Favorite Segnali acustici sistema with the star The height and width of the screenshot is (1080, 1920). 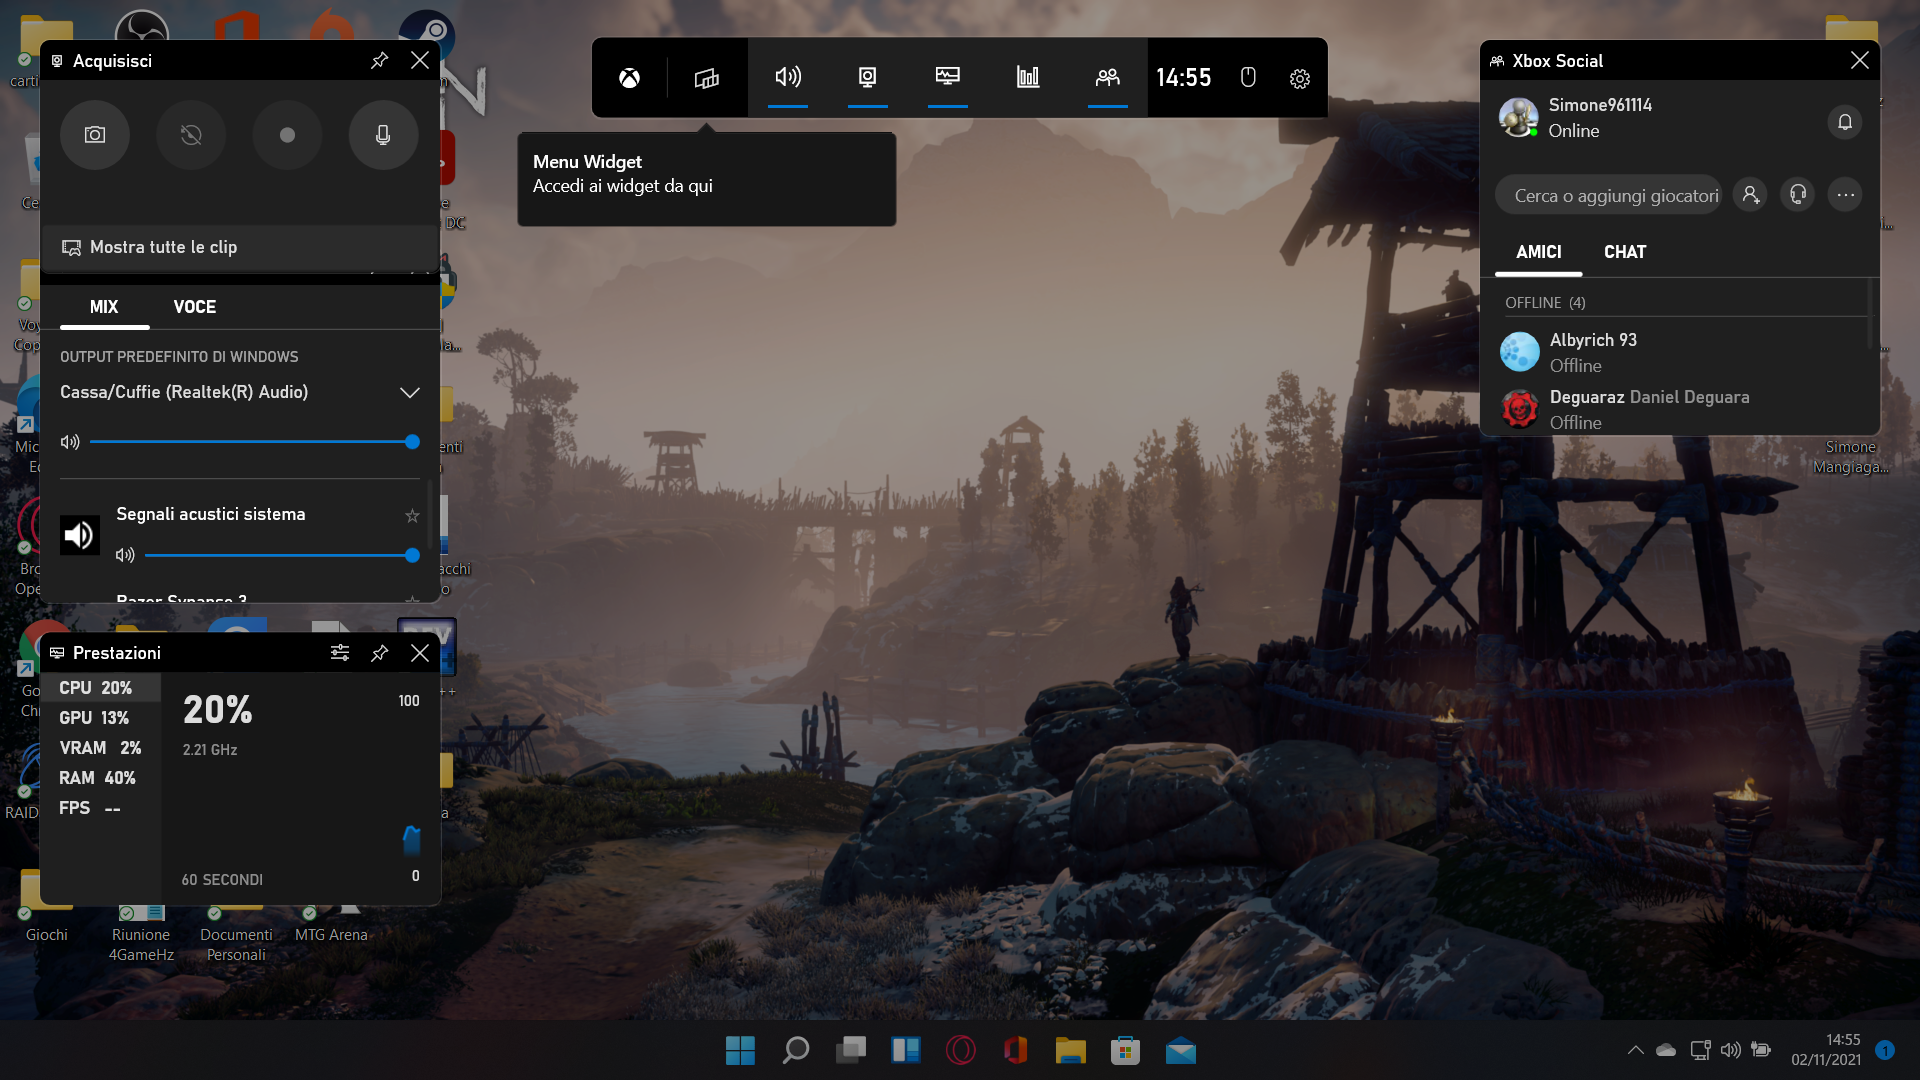[412, 516]
